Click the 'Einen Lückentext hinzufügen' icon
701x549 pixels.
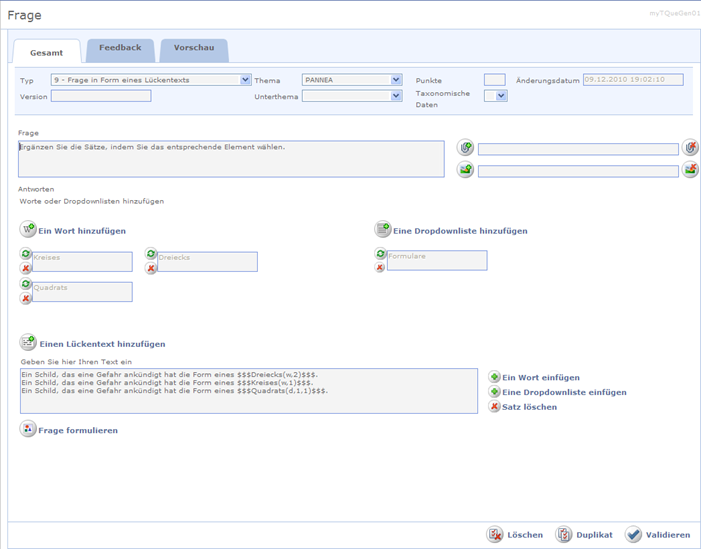click(28, 343)
